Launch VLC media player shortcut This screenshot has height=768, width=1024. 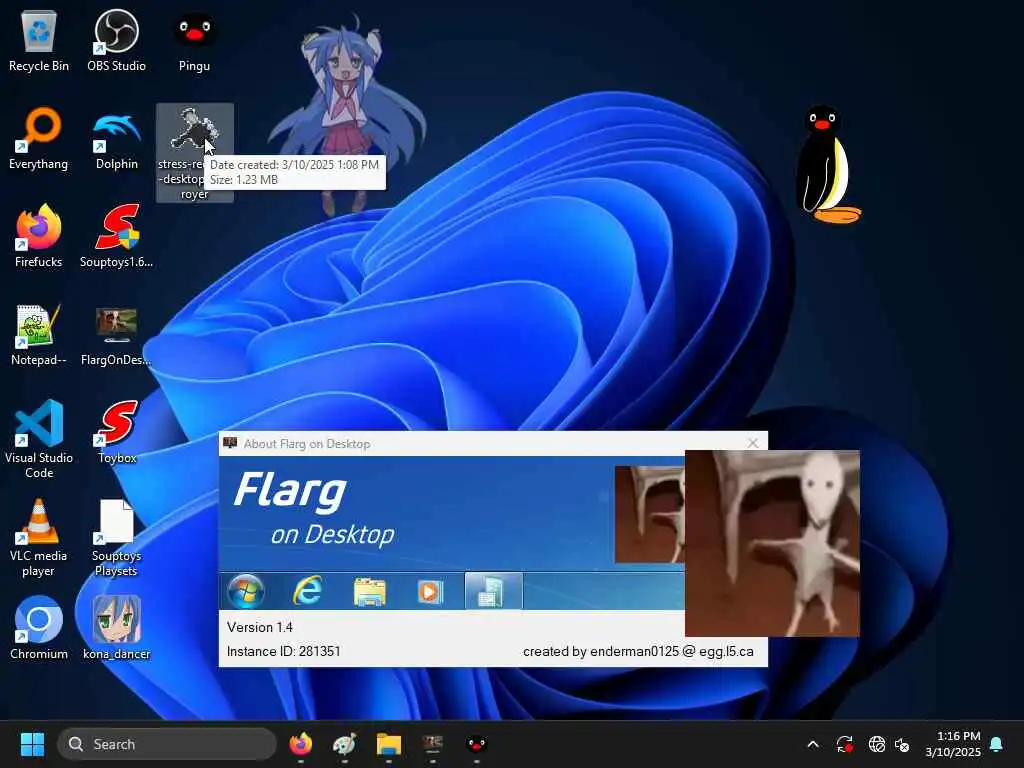[39, 537]
